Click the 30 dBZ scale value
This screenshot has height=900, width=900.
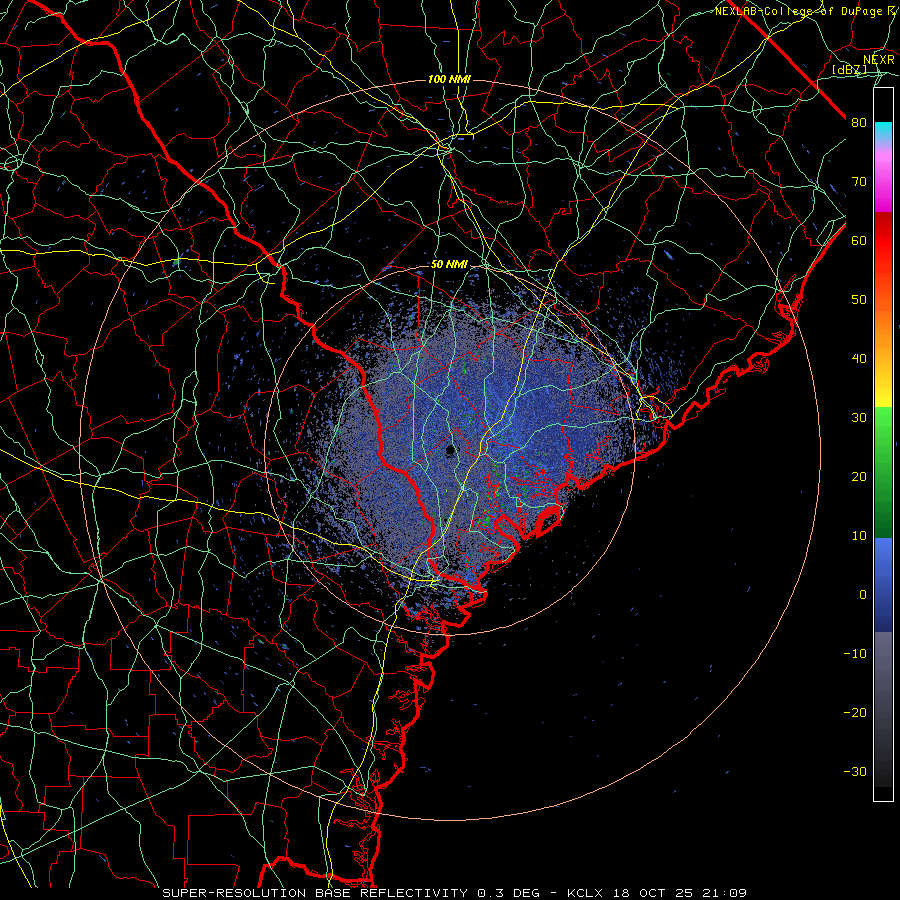pyautogui.click(x=859, y=418)
